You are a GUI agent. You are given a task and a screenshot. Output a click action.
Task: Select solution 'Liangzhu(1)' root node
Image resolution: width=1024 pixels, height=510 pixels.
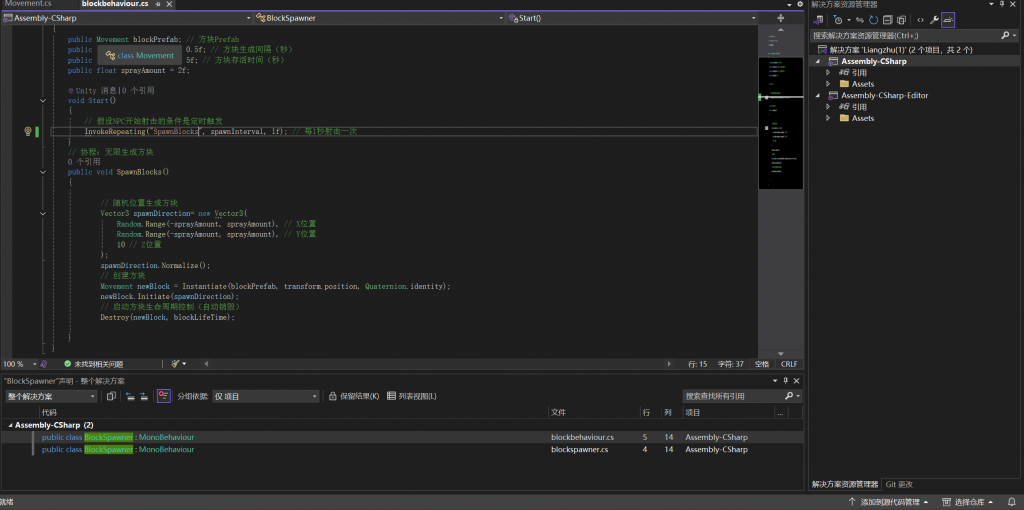tap(901, 50)
